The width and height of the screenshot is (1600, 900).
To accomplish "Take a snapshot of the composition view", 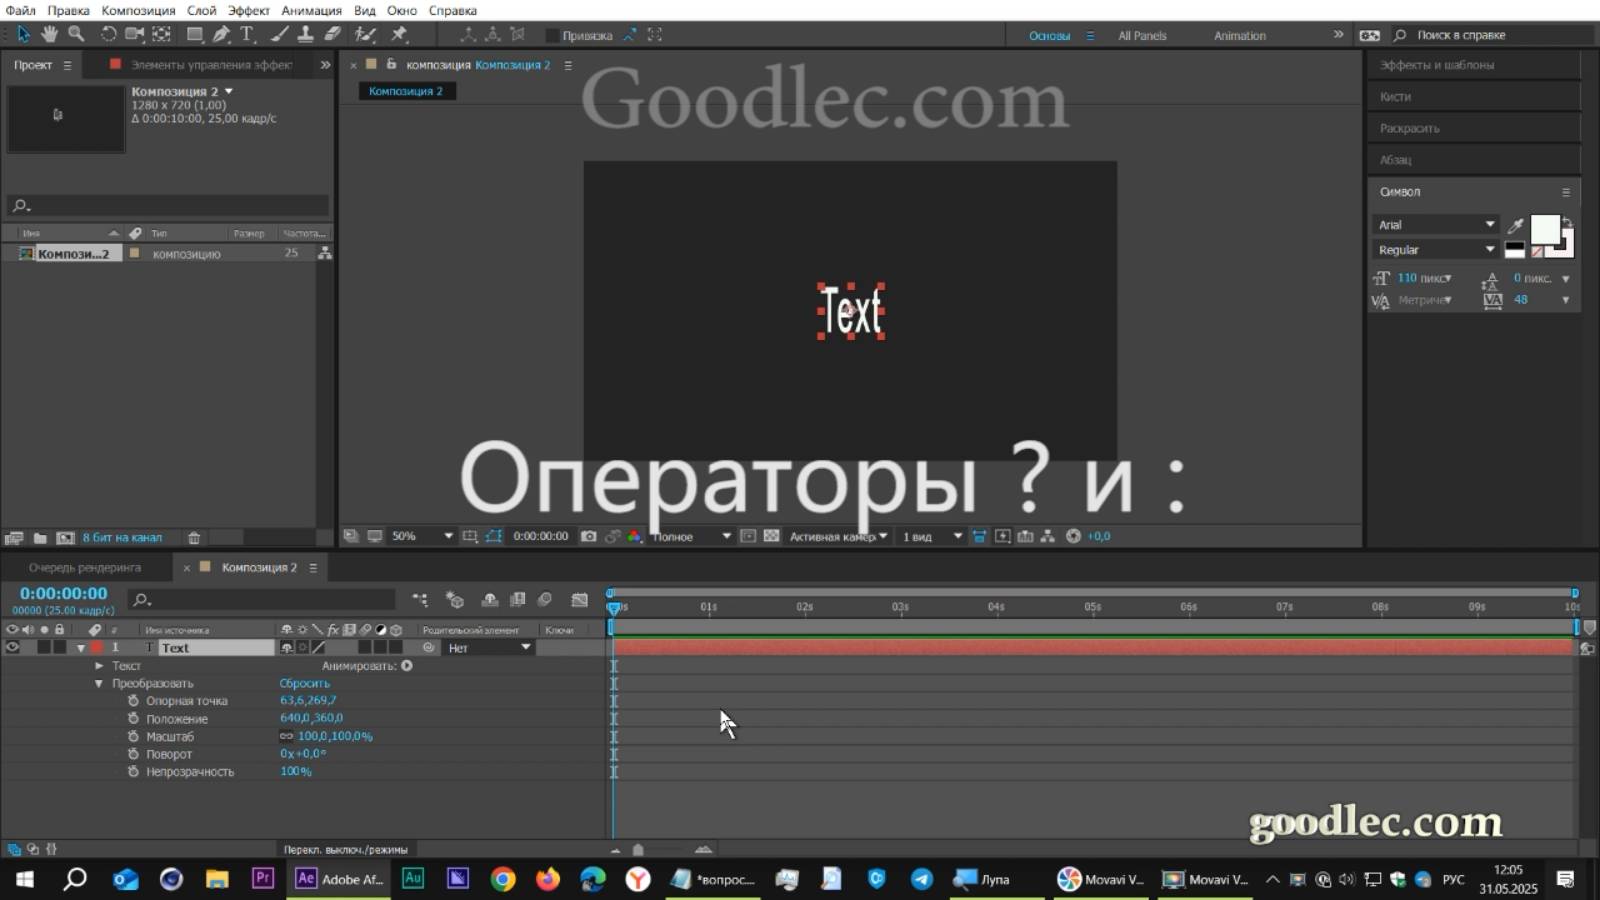I will click(590, 536).
